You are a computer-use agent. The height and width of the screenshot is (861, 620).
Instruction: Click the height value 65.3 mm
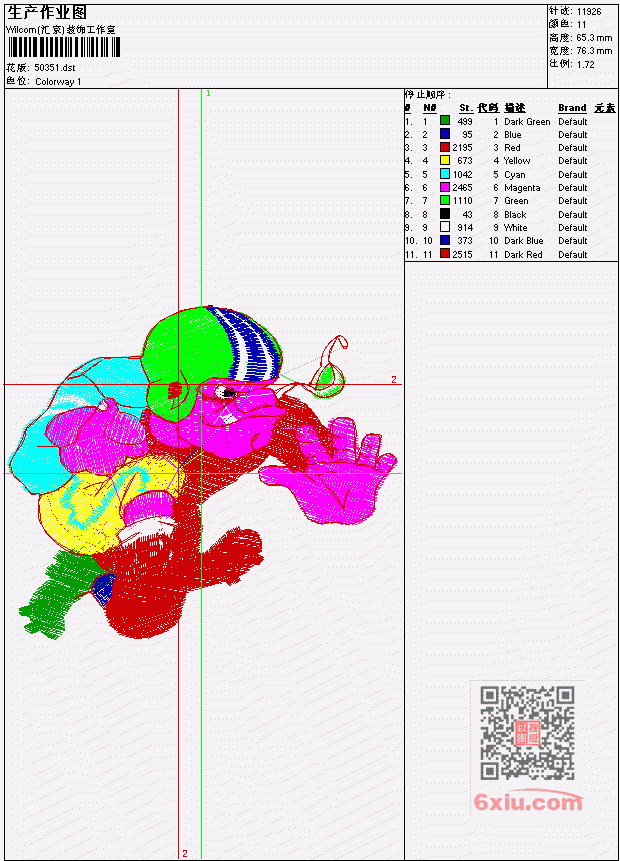pyautogui.click(x=594, y=38)
